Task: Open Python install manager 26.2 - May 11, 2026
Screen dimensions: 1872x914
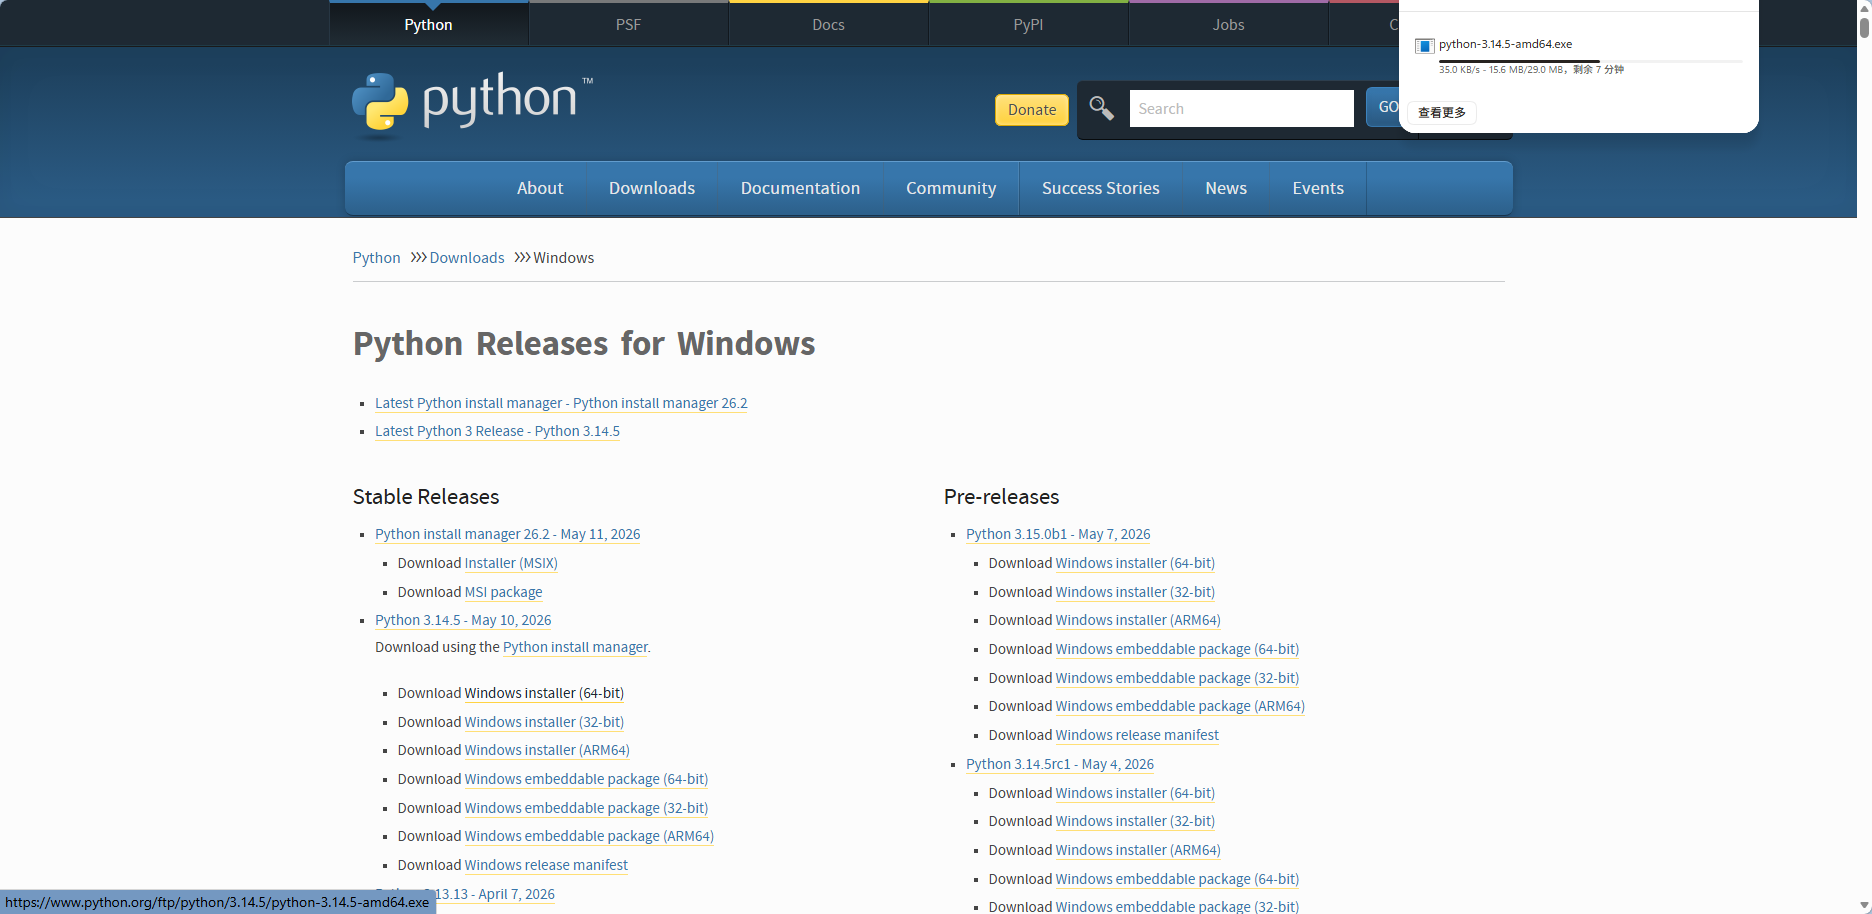Action: pos(507,534)
